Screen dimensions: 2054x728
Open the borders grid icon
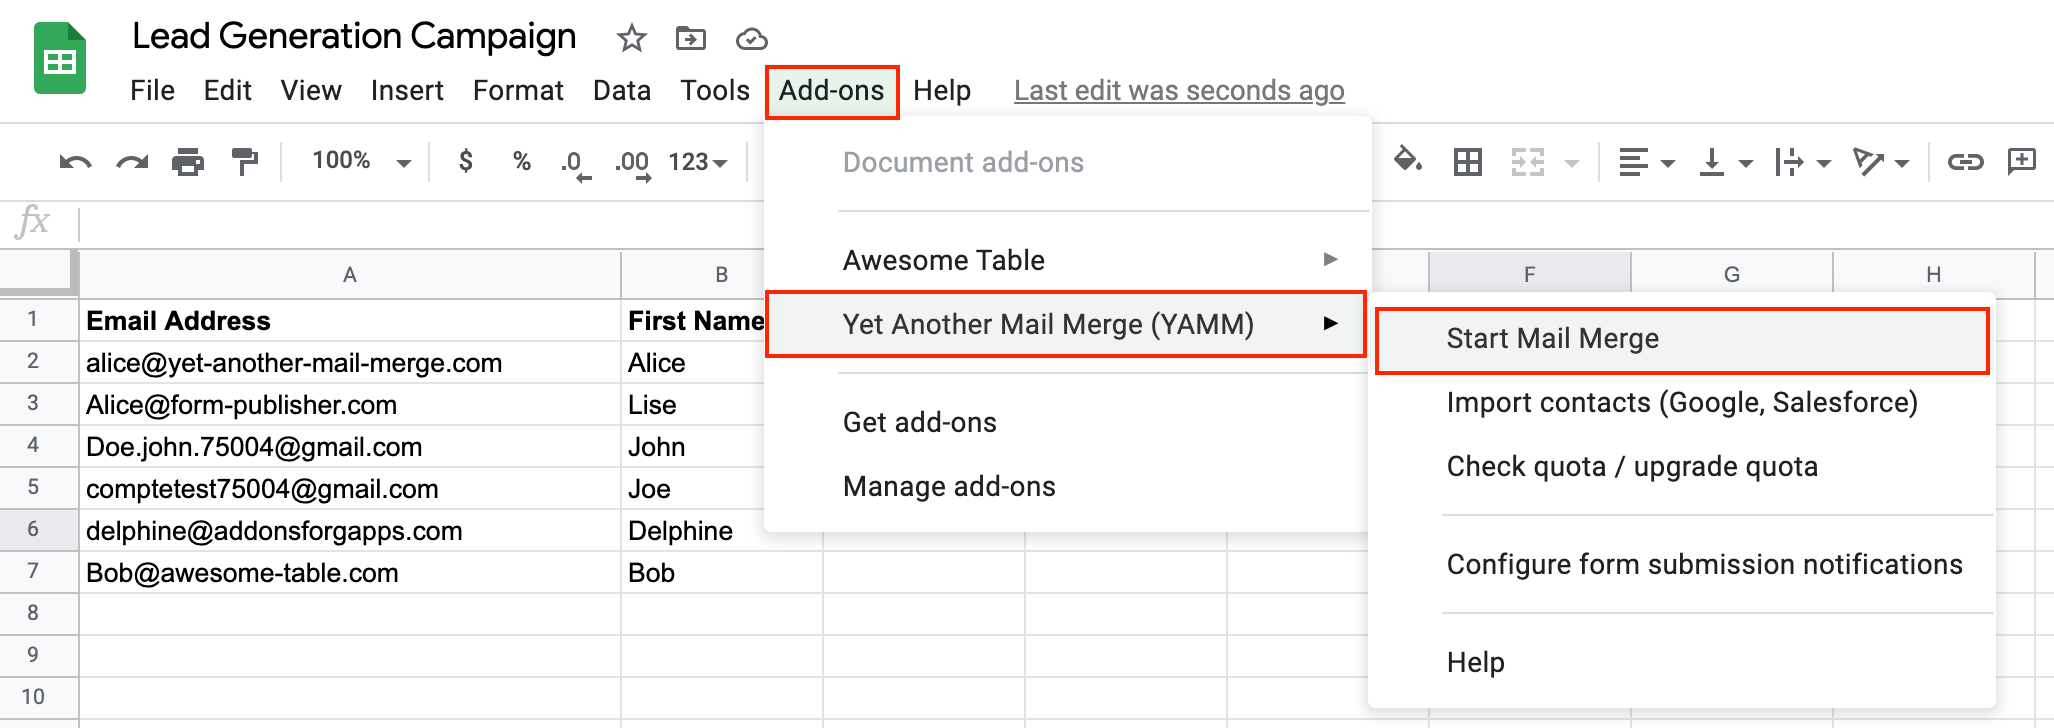[x=1467, y=162]
